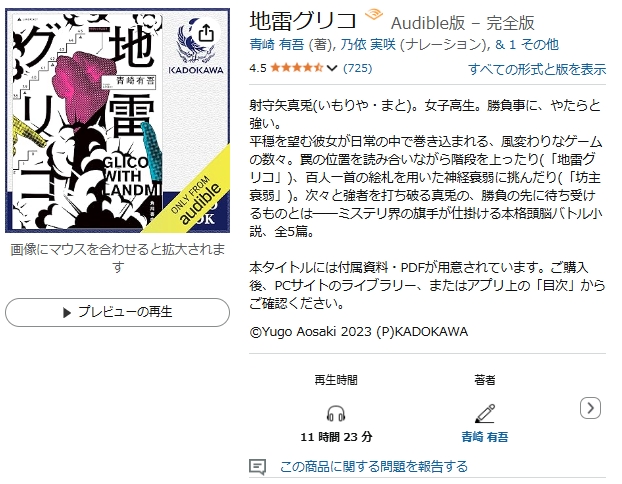Click the pencil icon under 著者
The width and height of the screenshot is (622, 484).
click(485, 413)
